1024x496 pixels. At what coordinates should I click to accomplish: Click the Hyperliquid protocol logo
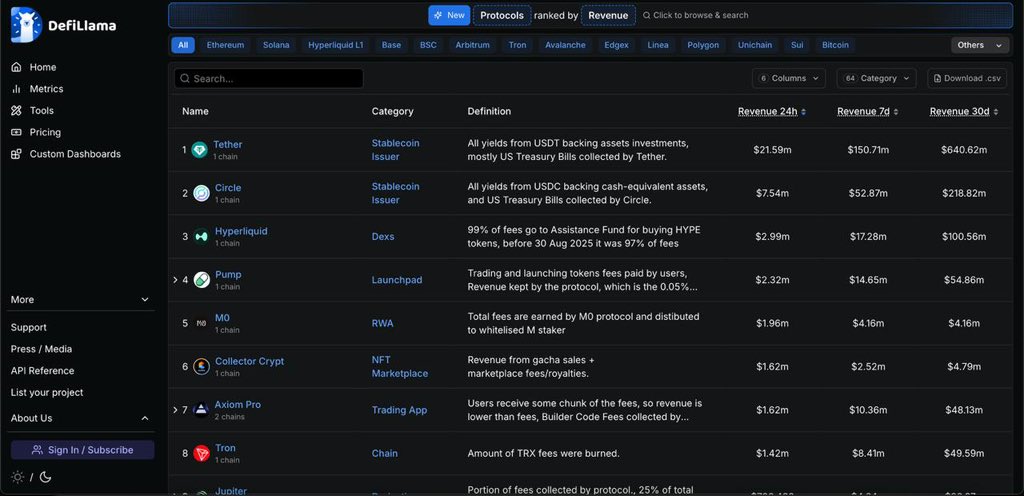tap(202, 236)
